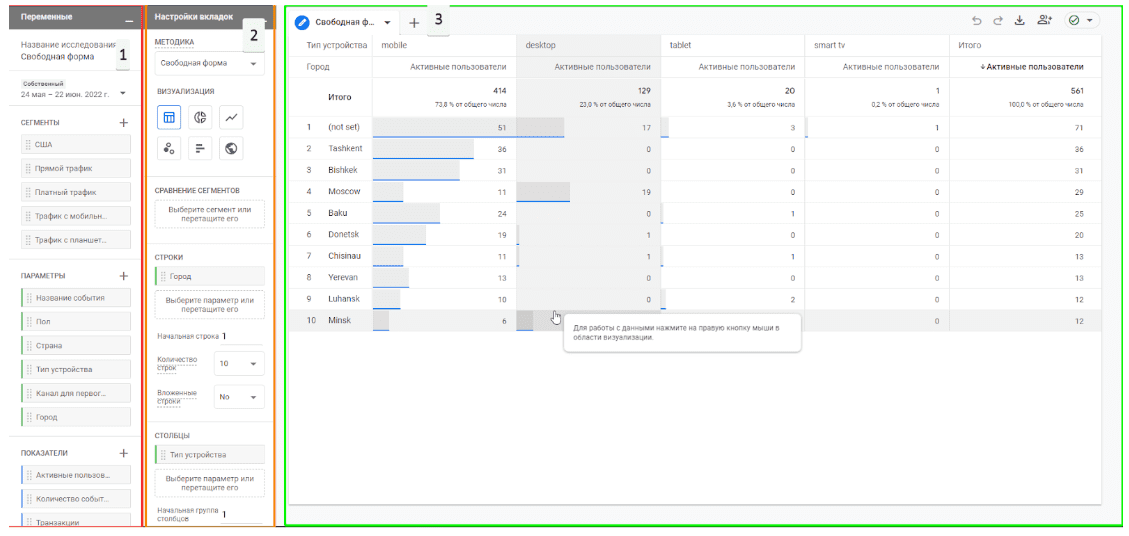Click the Канал для первог... parameter

click(x=76, y=393)
